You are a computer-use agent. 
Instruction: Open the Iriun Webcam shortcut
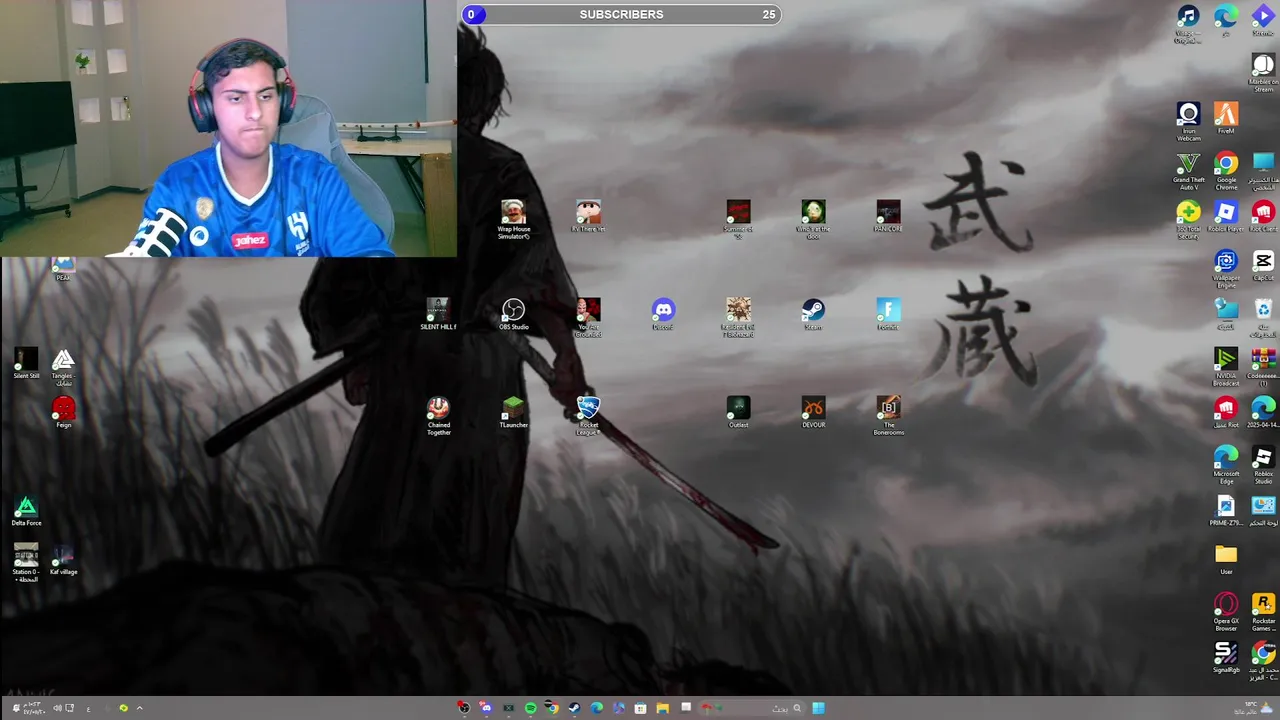[1188, 122]
